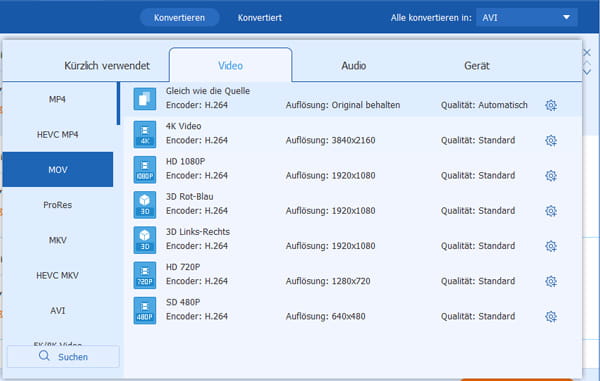The width and height of the screenshot is (600, 381).
Task: Select HEVC MP4 format in the sidebar
Action: tap(57, 135)
